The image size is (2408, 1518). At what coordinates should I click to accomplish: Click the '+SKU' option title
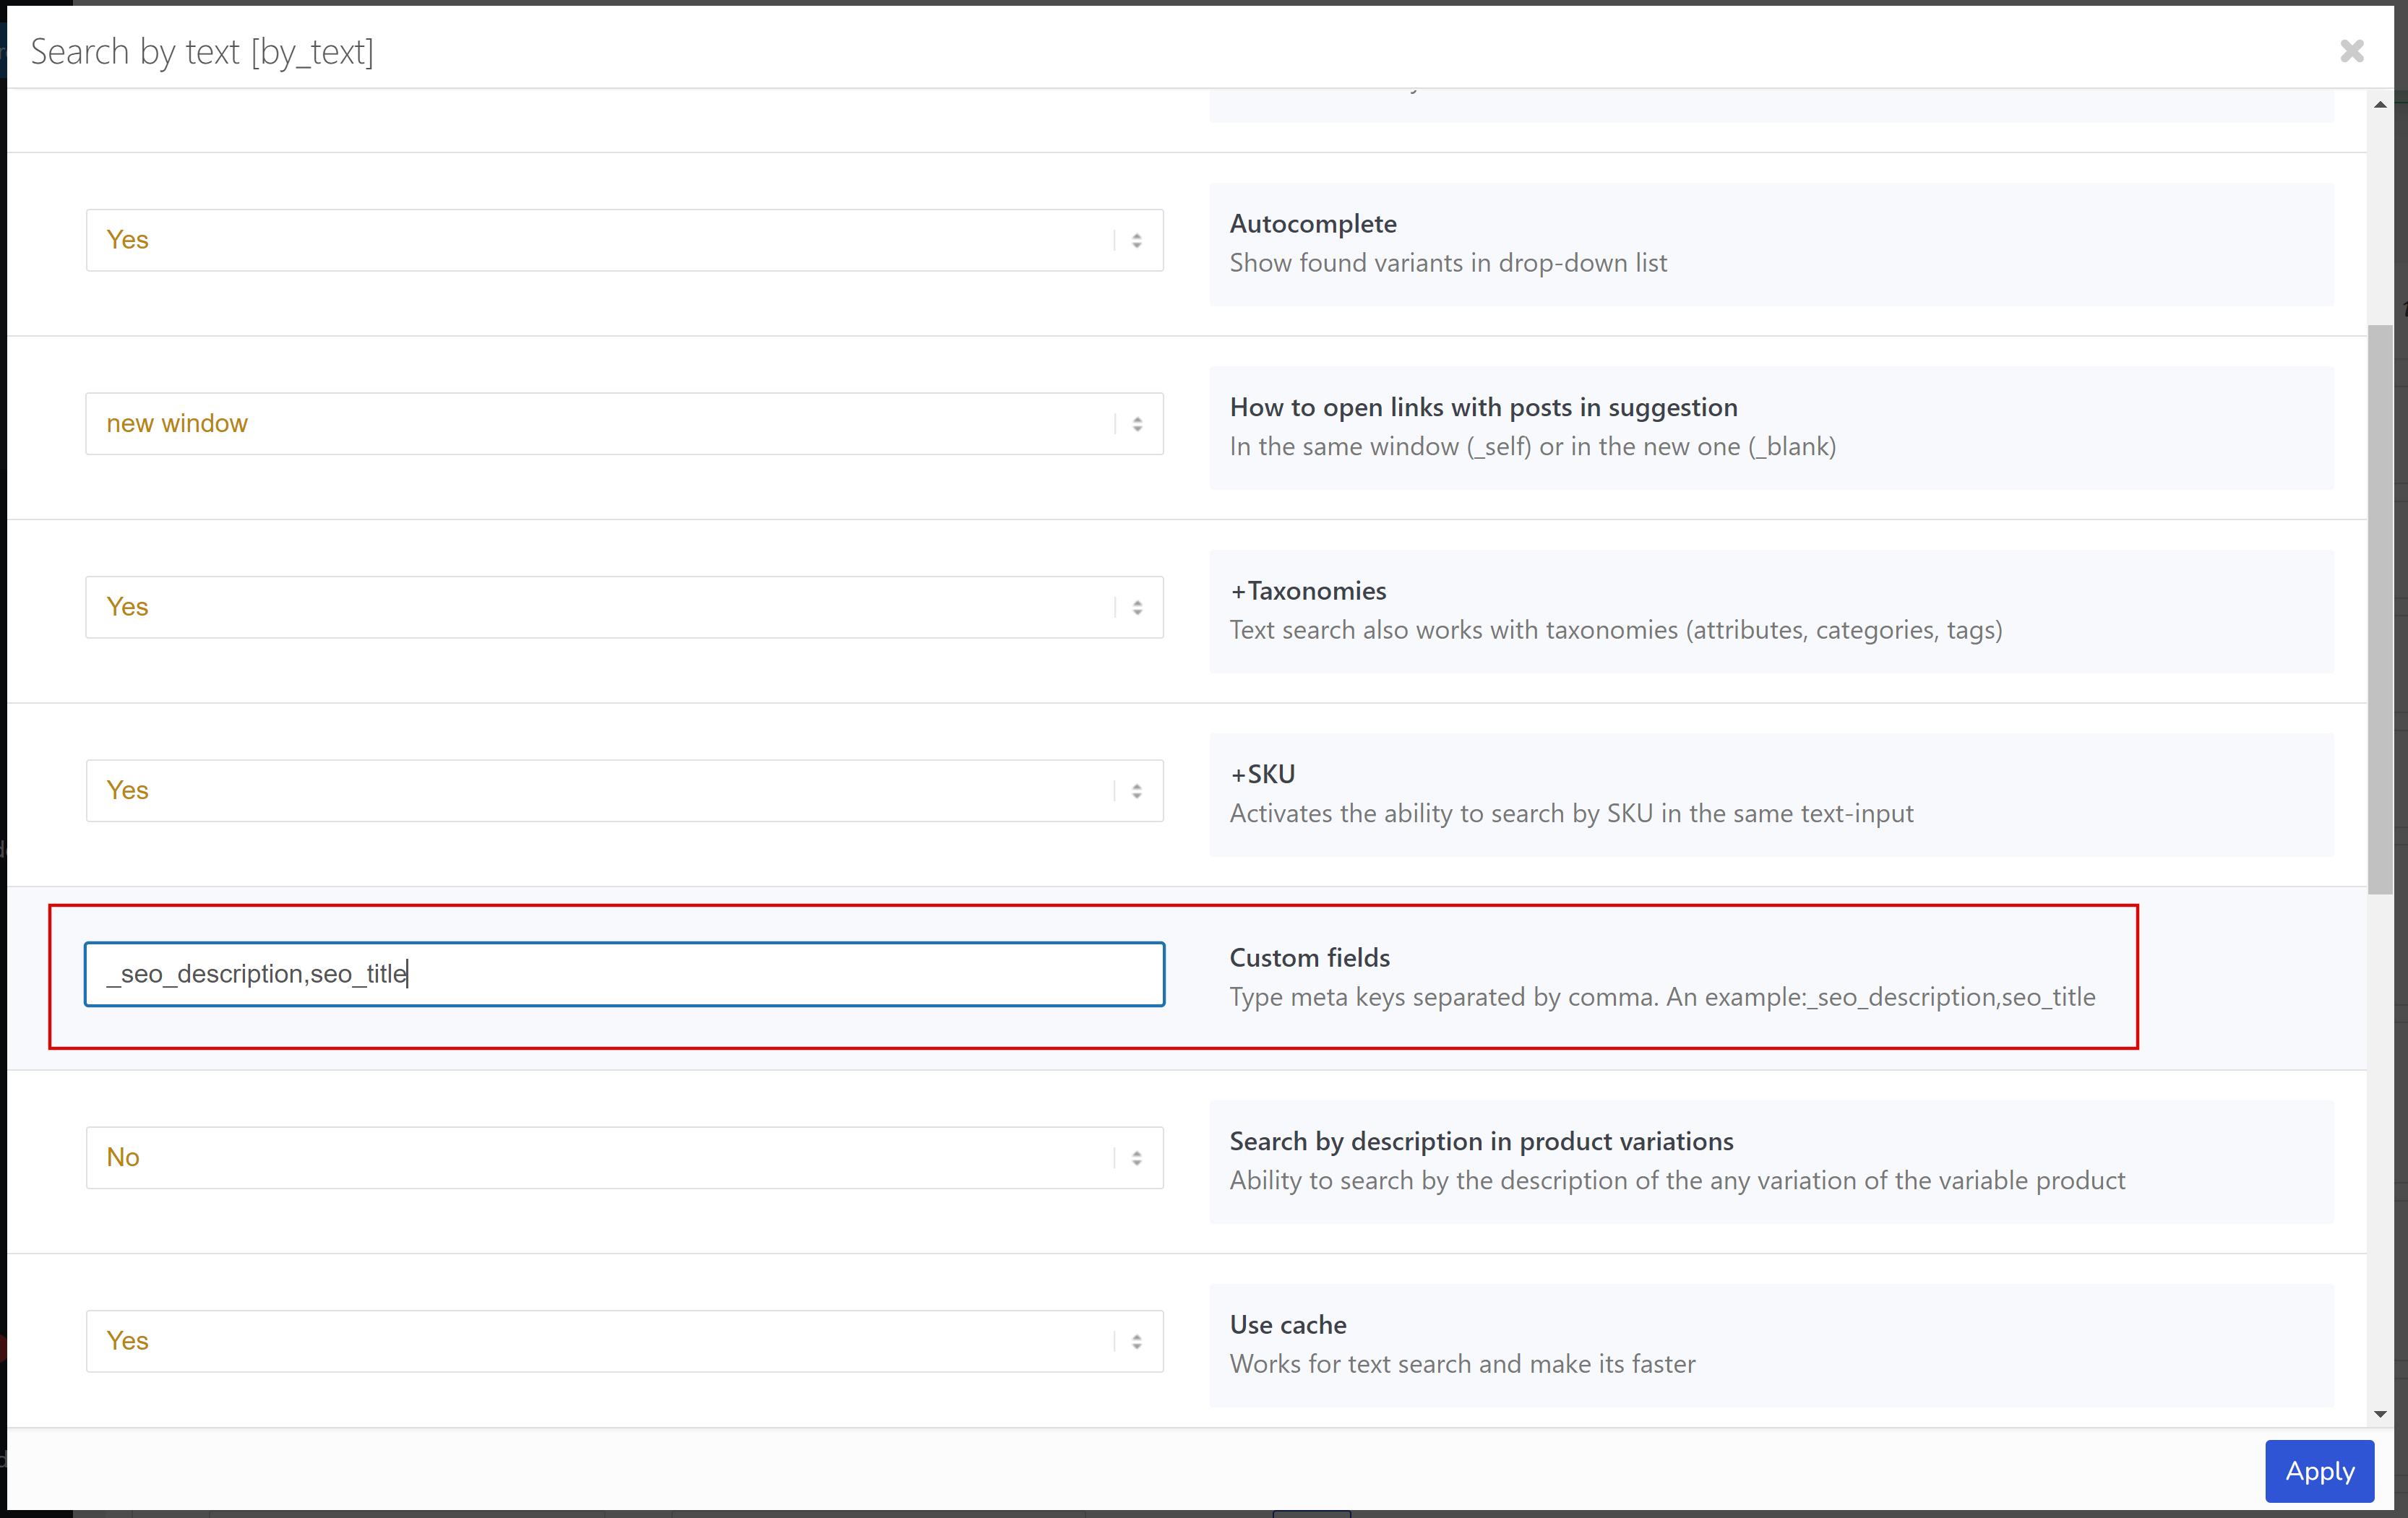[x=1262, y=774]
